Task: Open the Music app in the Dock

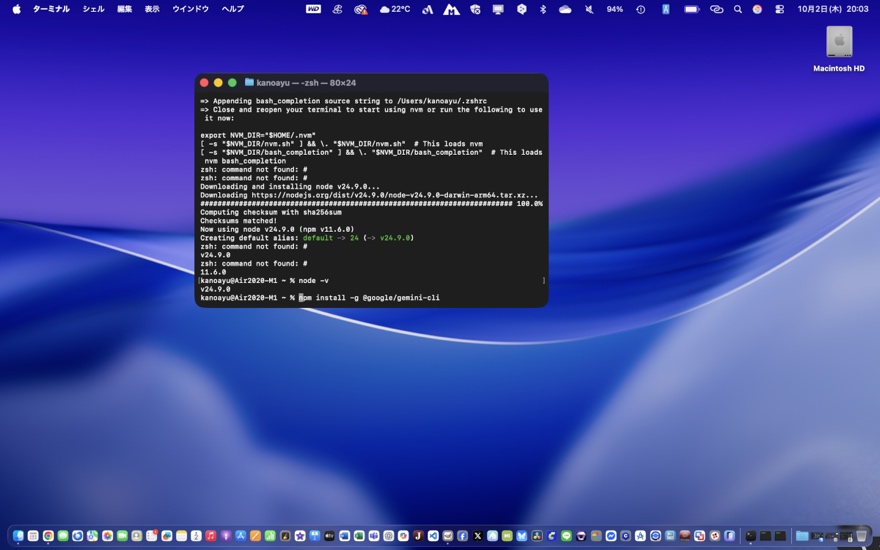Action: [x=211, y=536]
